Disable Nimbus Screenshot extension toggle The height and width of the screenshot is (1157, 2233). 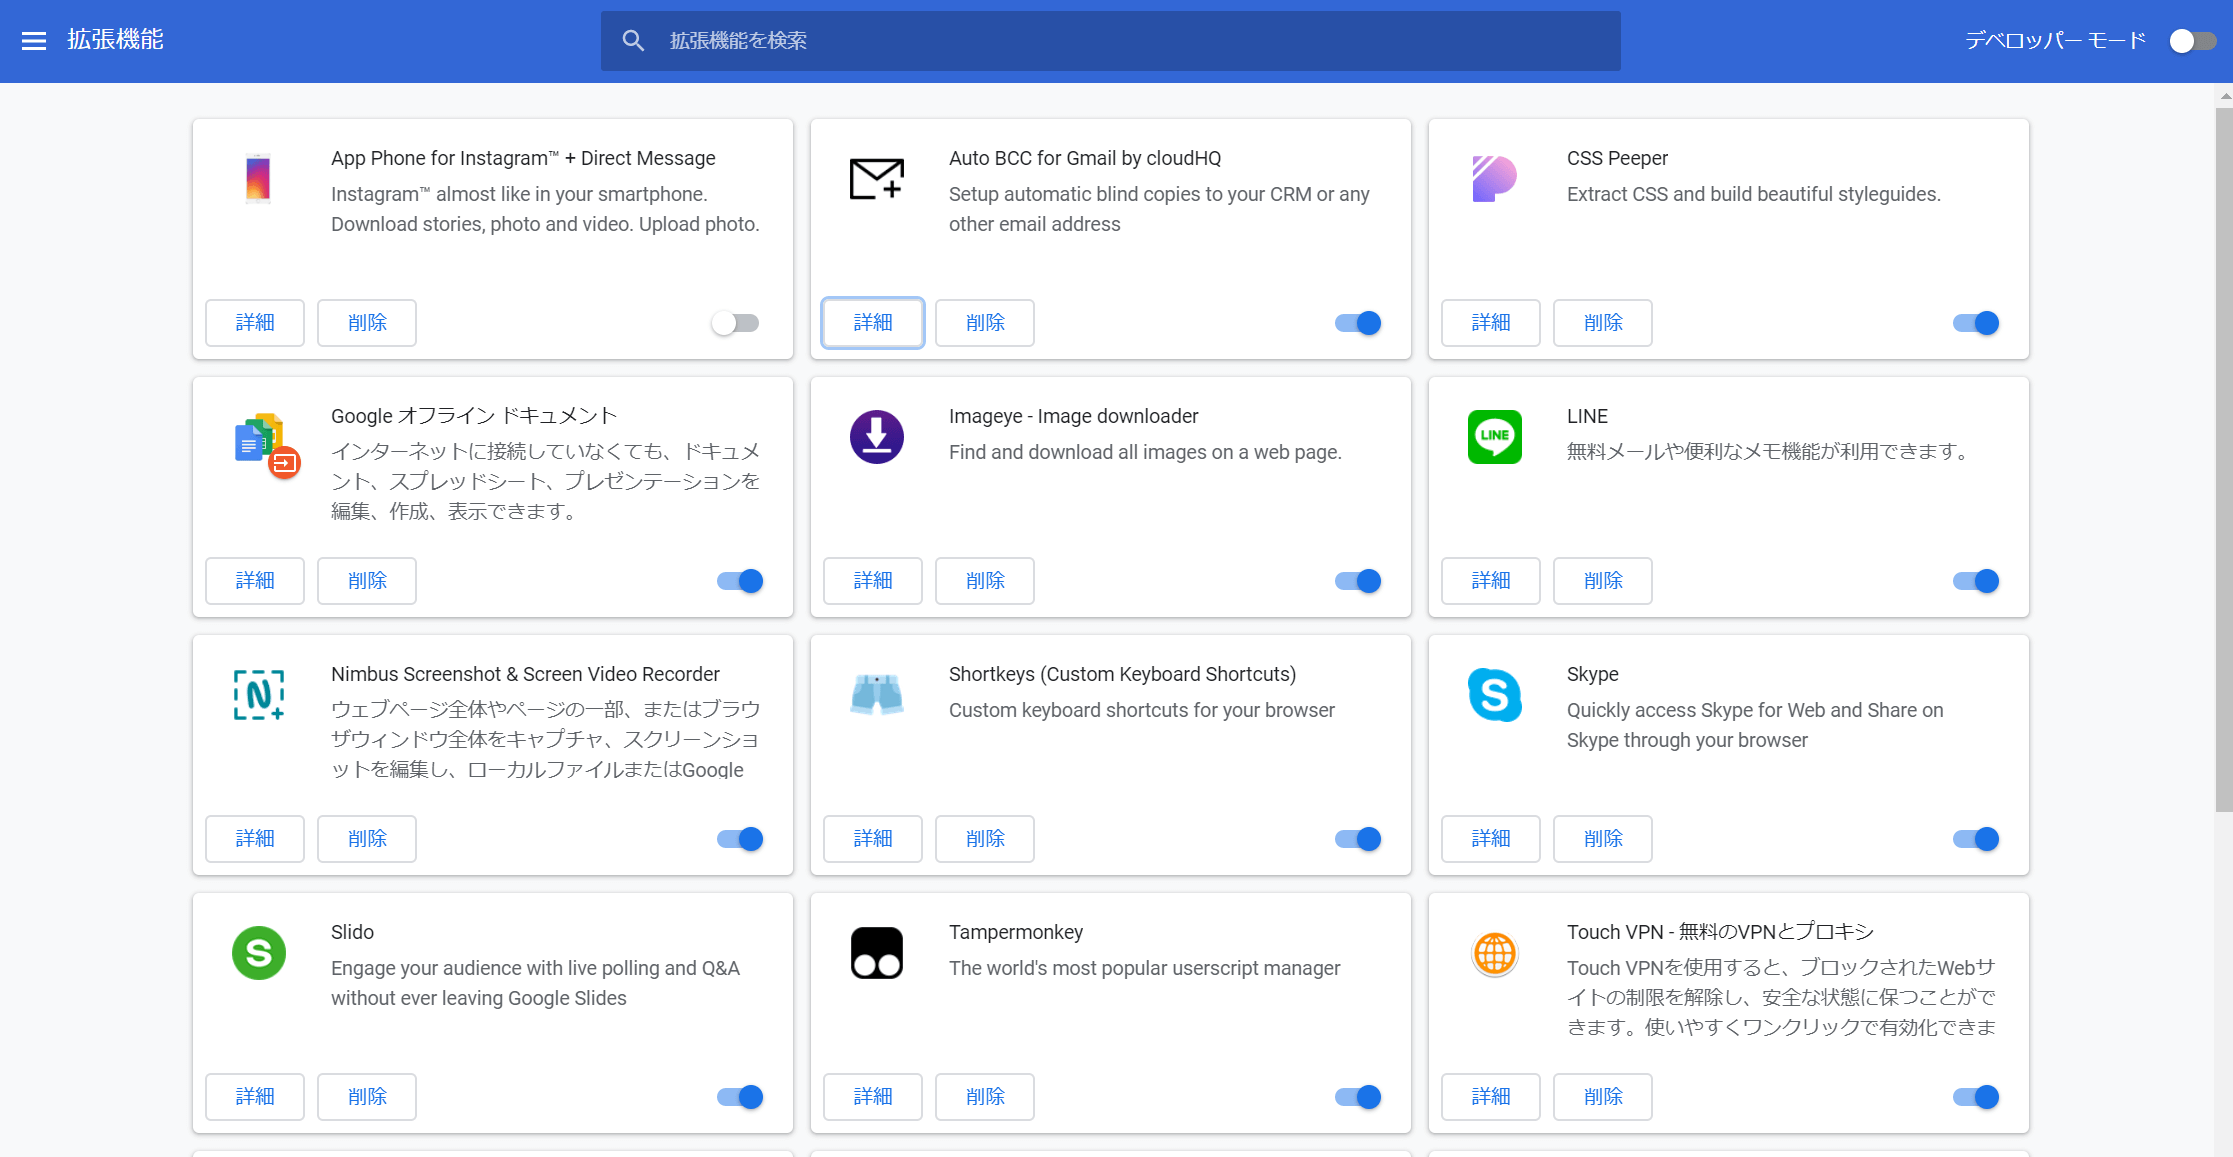tap(740, 839)
